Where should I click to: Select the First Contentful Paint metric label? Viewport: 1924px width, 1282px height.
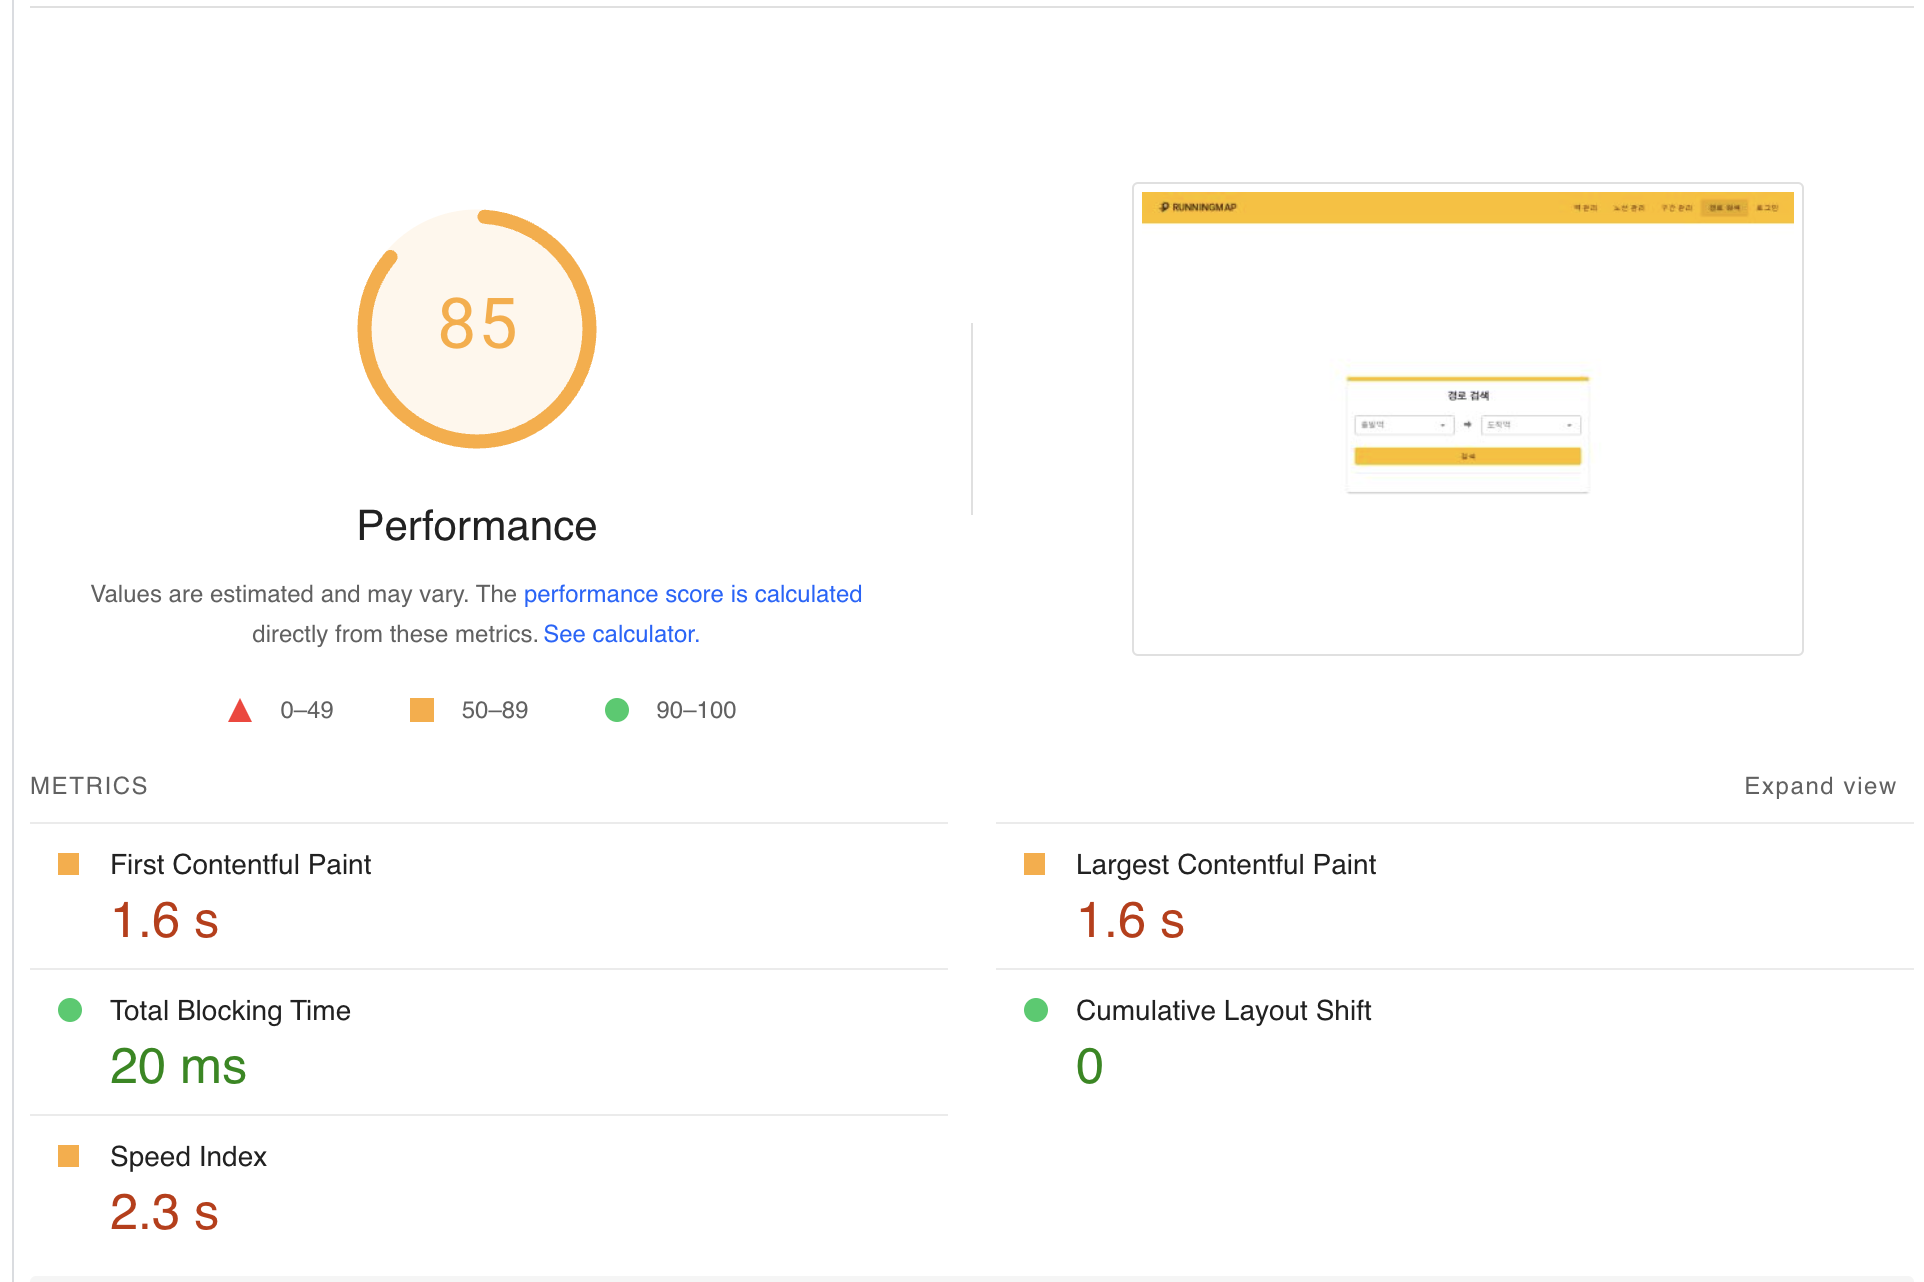click(x=240, y=864)
